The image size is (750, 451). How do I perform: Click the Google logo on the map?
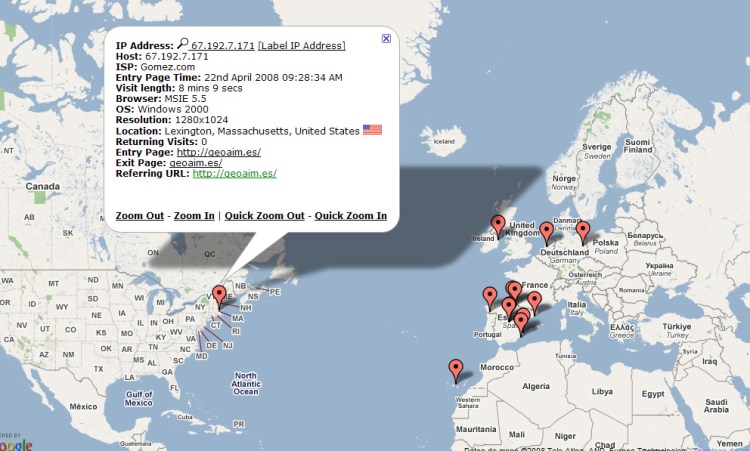(16, 444)
